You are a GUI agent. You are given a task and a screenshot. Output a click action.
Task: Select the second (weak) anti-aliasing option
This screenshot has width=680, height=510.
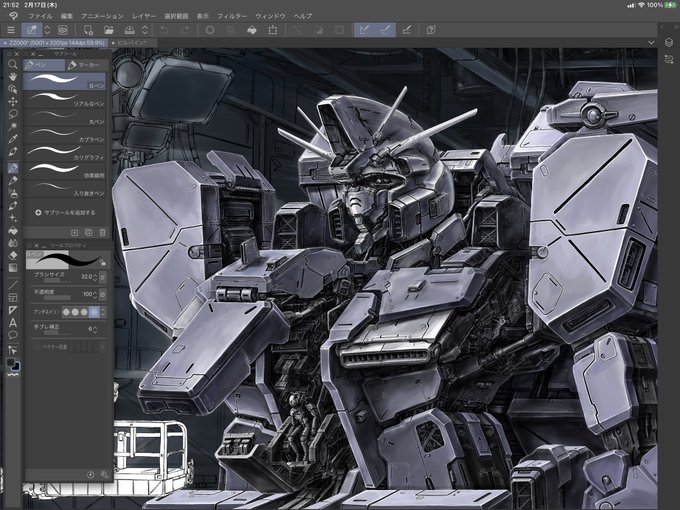[75, 312]
